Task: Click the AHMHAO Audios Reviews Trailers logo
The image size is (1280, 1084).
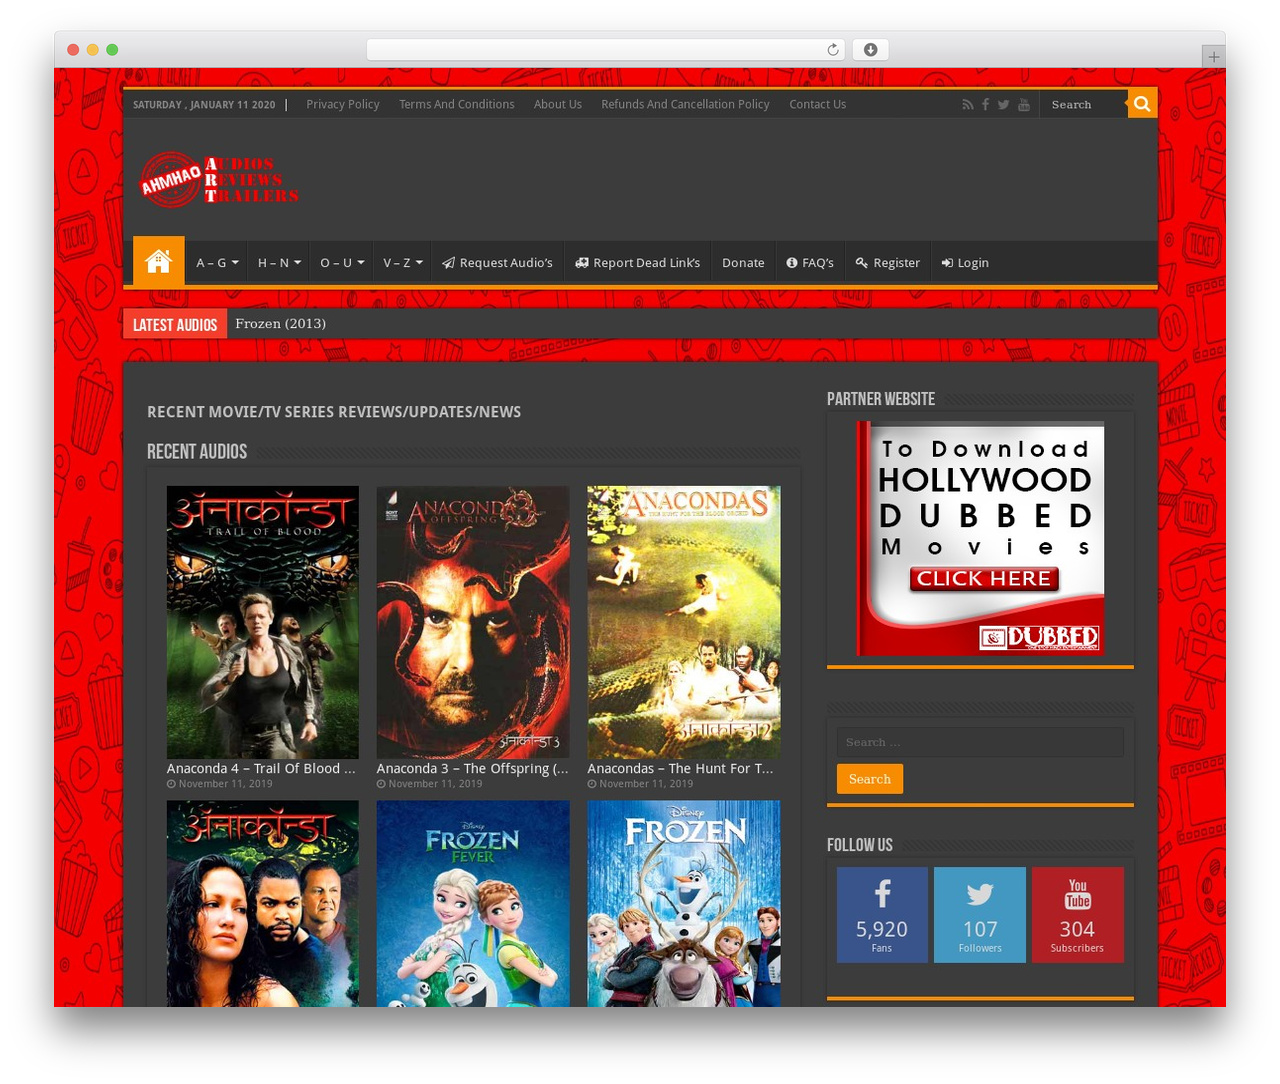Action: (219, 180)
